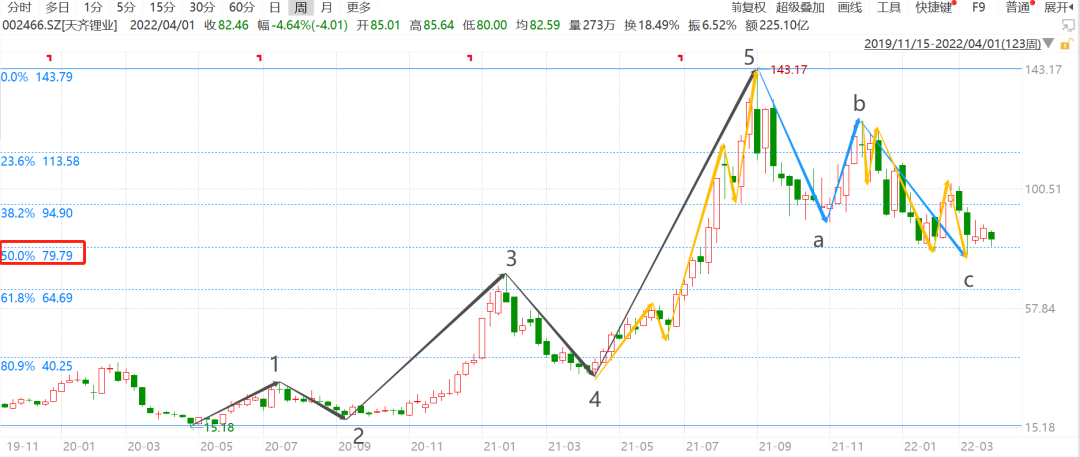Open the 工具 tools menu
Image resolution: width=1080 pixels, height=457 pixels.
point(888,7)
